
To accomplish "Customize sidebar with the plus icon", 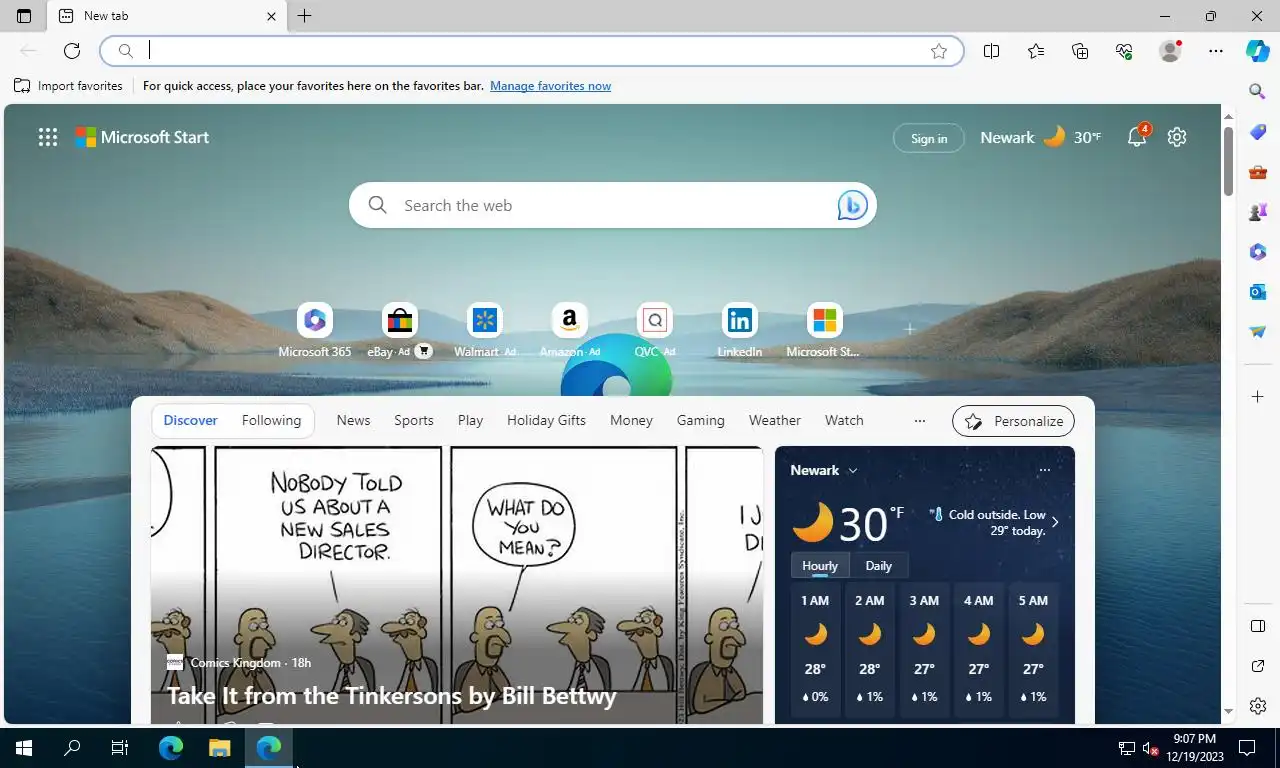I will pos(1258,397).
